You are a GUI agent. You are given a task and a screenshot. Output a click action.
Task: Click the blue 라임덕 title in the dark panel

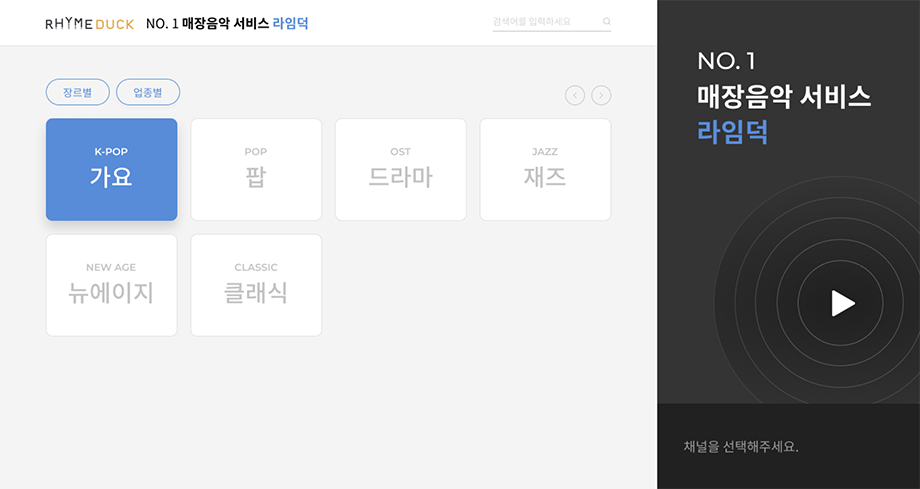pos(732,132)
